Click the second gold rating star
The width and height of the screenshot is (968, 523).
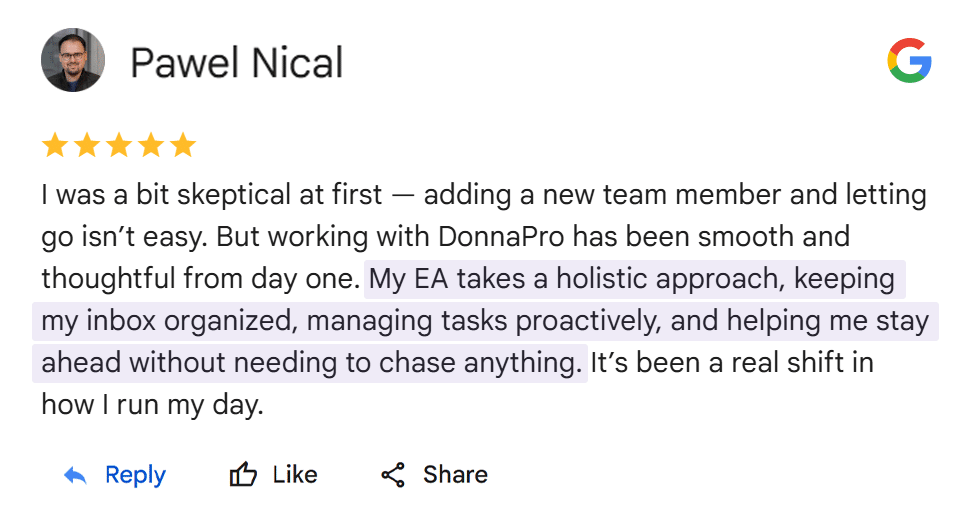pos(87,146)
